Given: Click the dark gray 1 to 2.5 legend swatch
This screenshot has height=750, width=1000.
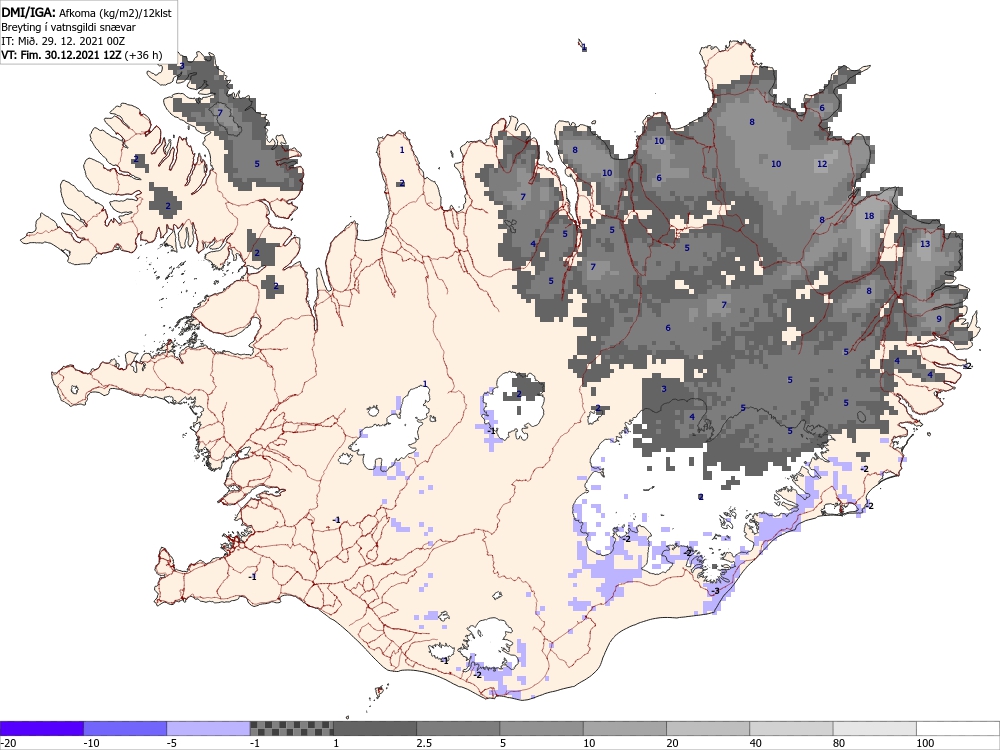Looking at the screenshot, I should coord(375,728).
